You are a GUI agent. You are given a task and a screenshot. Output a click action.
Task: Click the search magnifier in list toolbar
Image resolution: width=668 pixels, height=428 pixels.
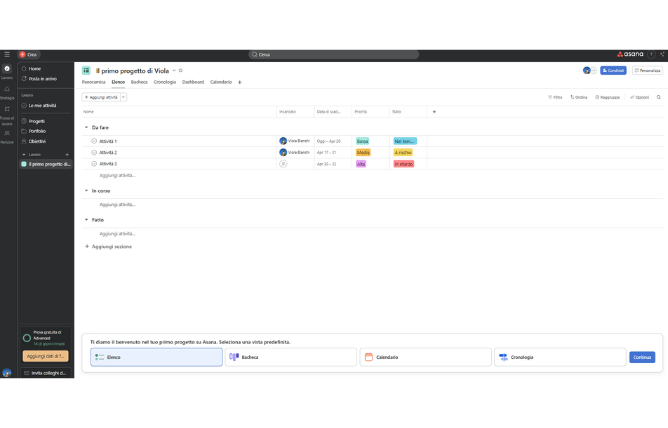(659, 97)
